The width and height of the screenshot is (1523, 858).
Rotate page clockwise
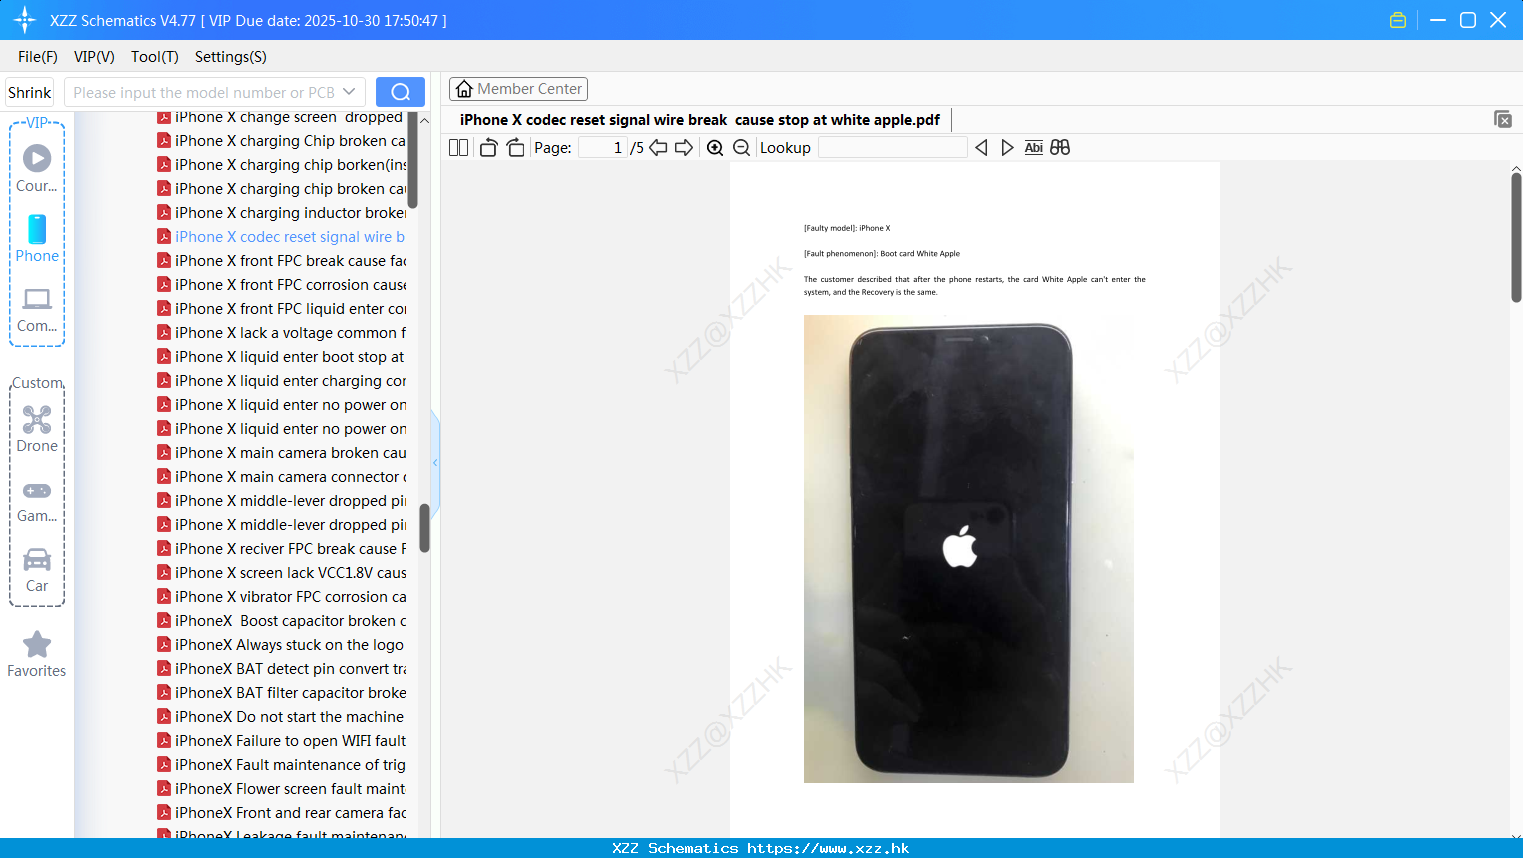pos(515,148)
